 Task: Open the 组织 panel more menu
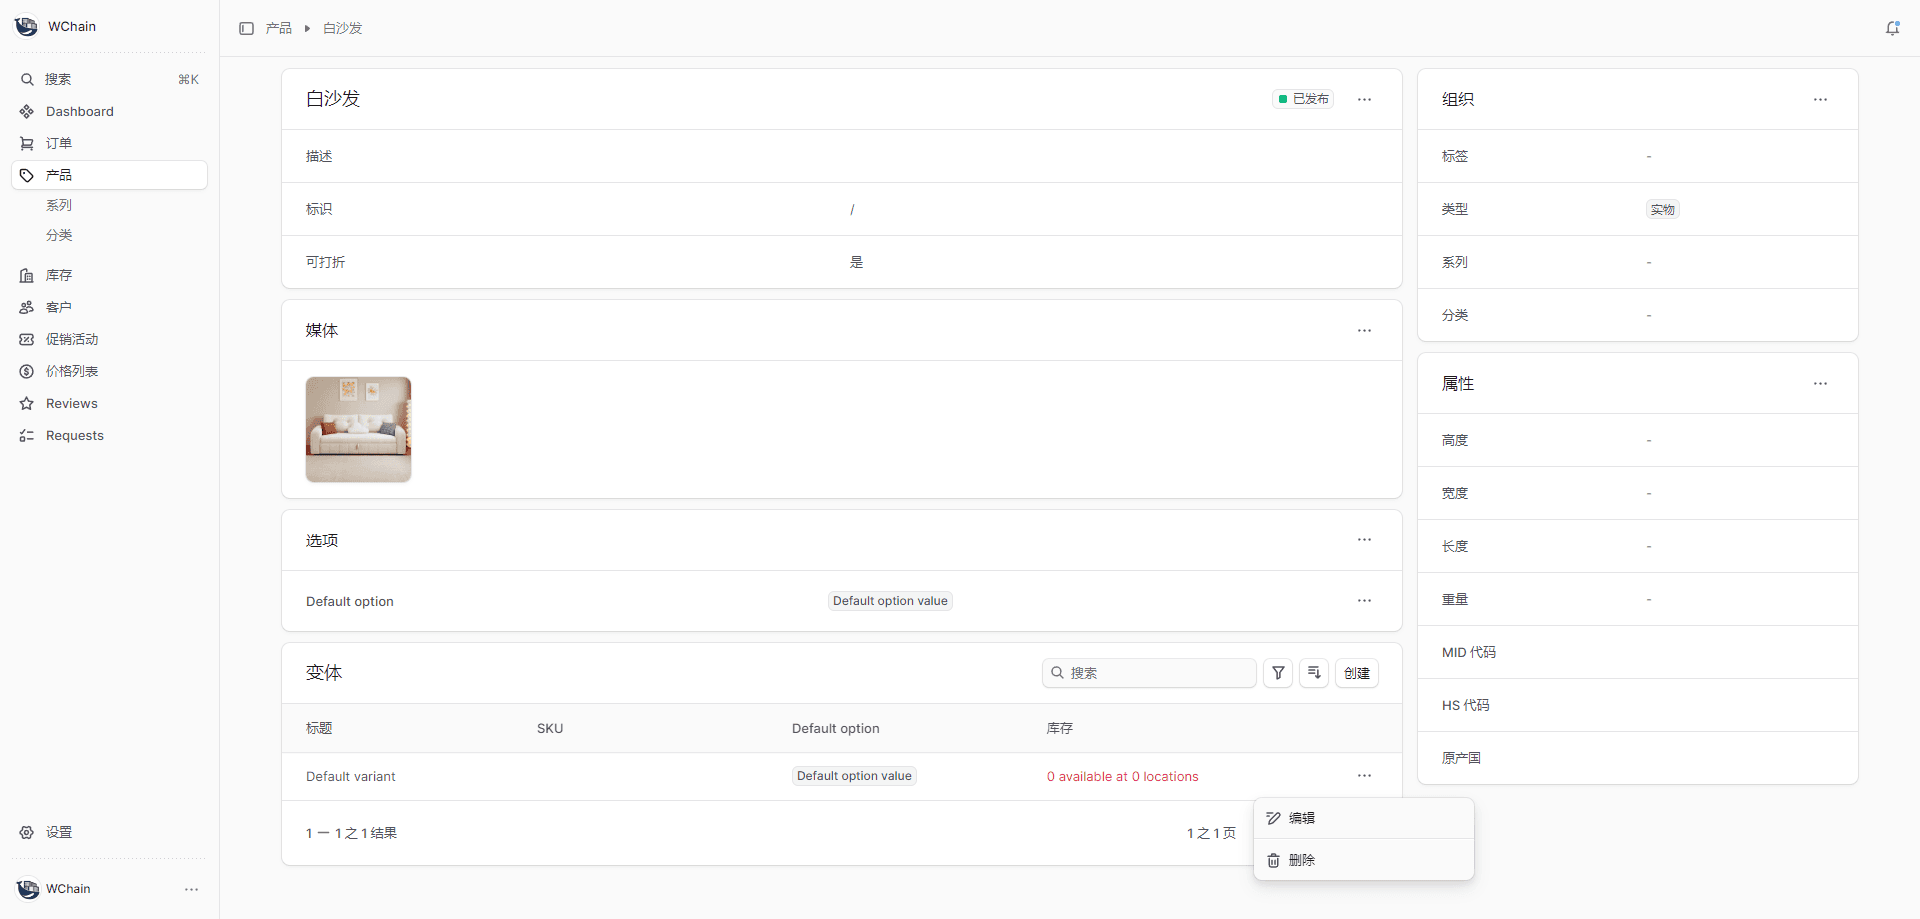pyautogui.click(x=1820, y=99)
